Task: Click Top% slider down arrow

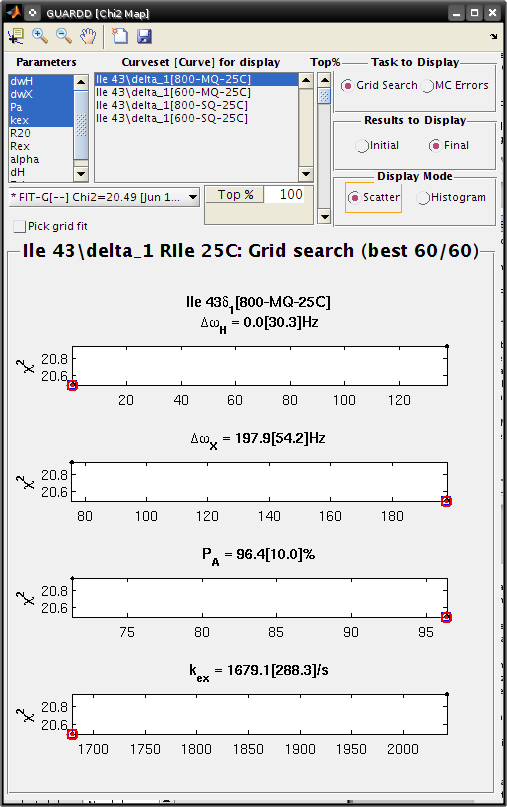Action: 324,217
